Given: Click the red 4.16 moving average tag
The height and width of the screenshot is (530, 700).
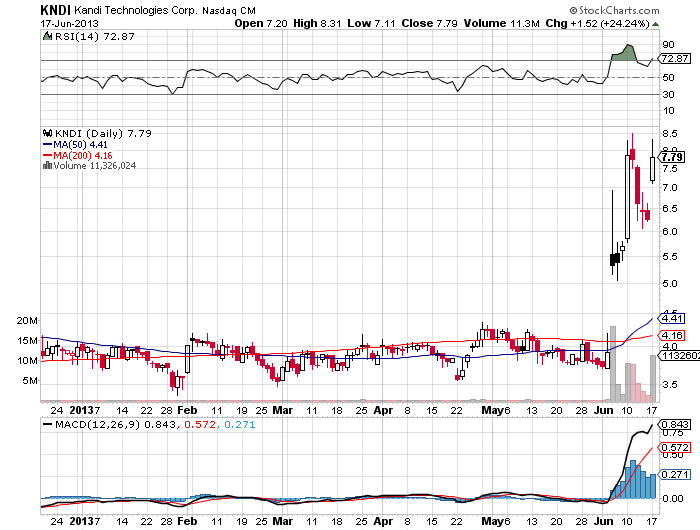Looking at the screenshot, I should tap(672, 335).
